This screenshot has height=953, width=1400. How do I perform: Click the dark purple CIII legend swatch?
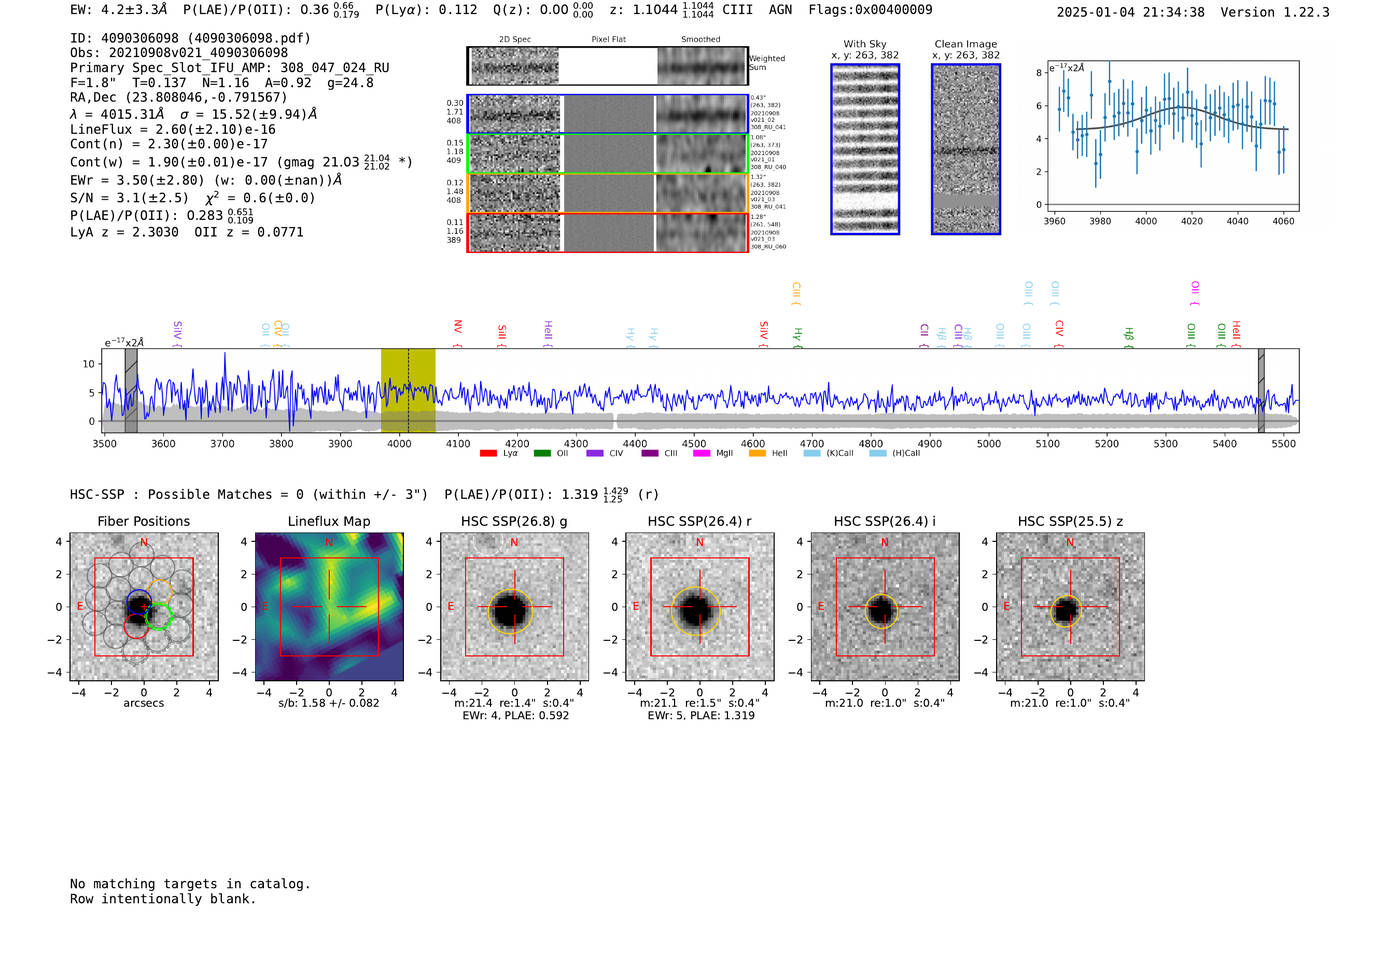(650, 454)
